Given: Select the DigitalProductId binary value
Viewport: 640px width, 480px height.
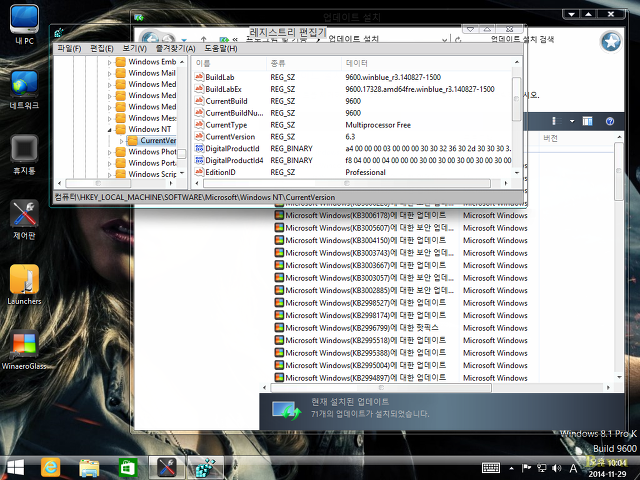Looking at the screenshot, I should pyautogui.click(x=232, y=149).
